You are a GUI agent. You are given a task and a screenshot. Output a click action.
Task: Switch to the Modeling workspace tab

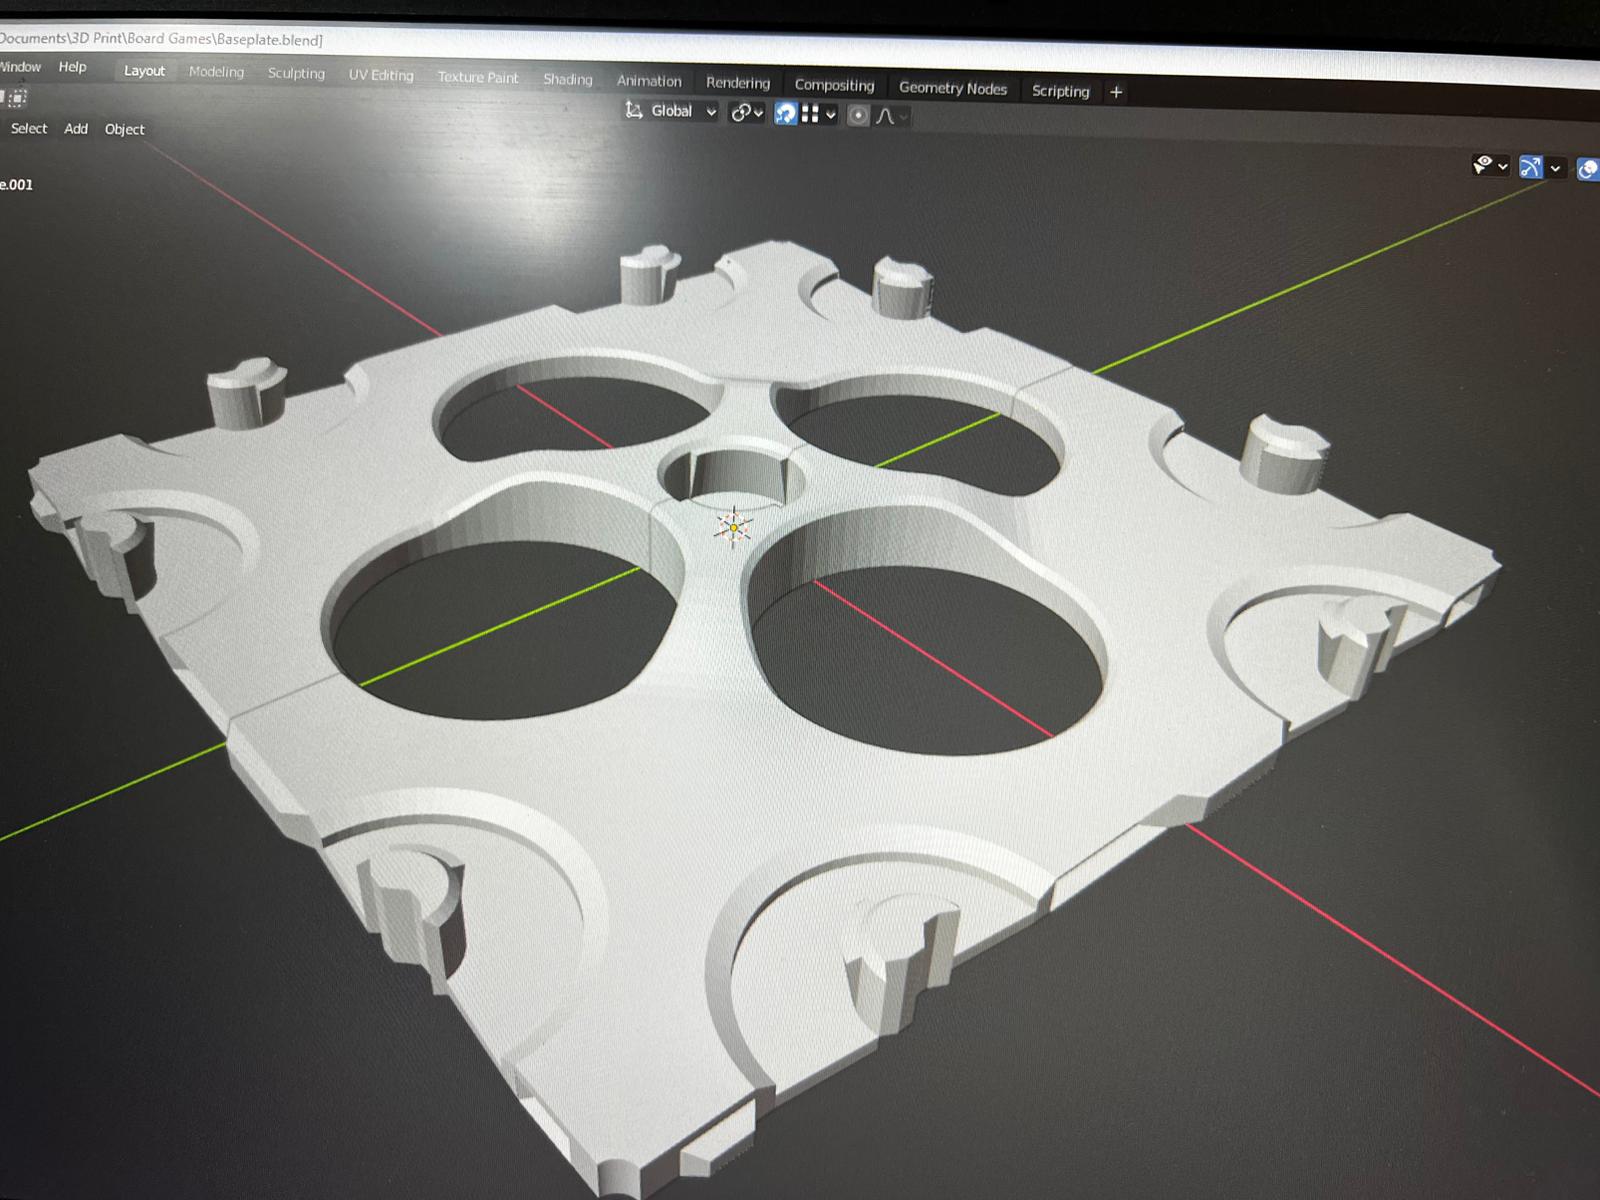(216, 72)
